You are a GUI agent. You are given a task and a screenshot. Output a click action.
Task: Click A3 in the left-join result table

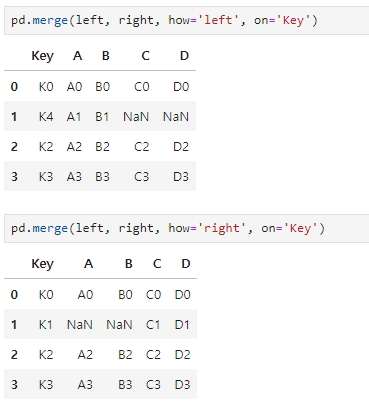(74, 177)
